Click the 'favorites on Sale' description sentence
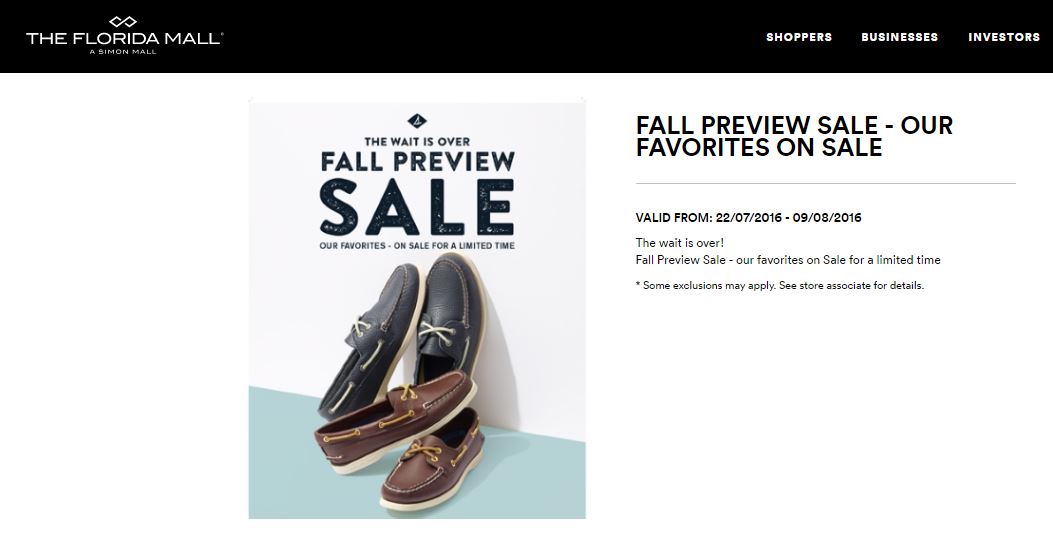This screenshot has height=538, width=1053. [788, 260]
